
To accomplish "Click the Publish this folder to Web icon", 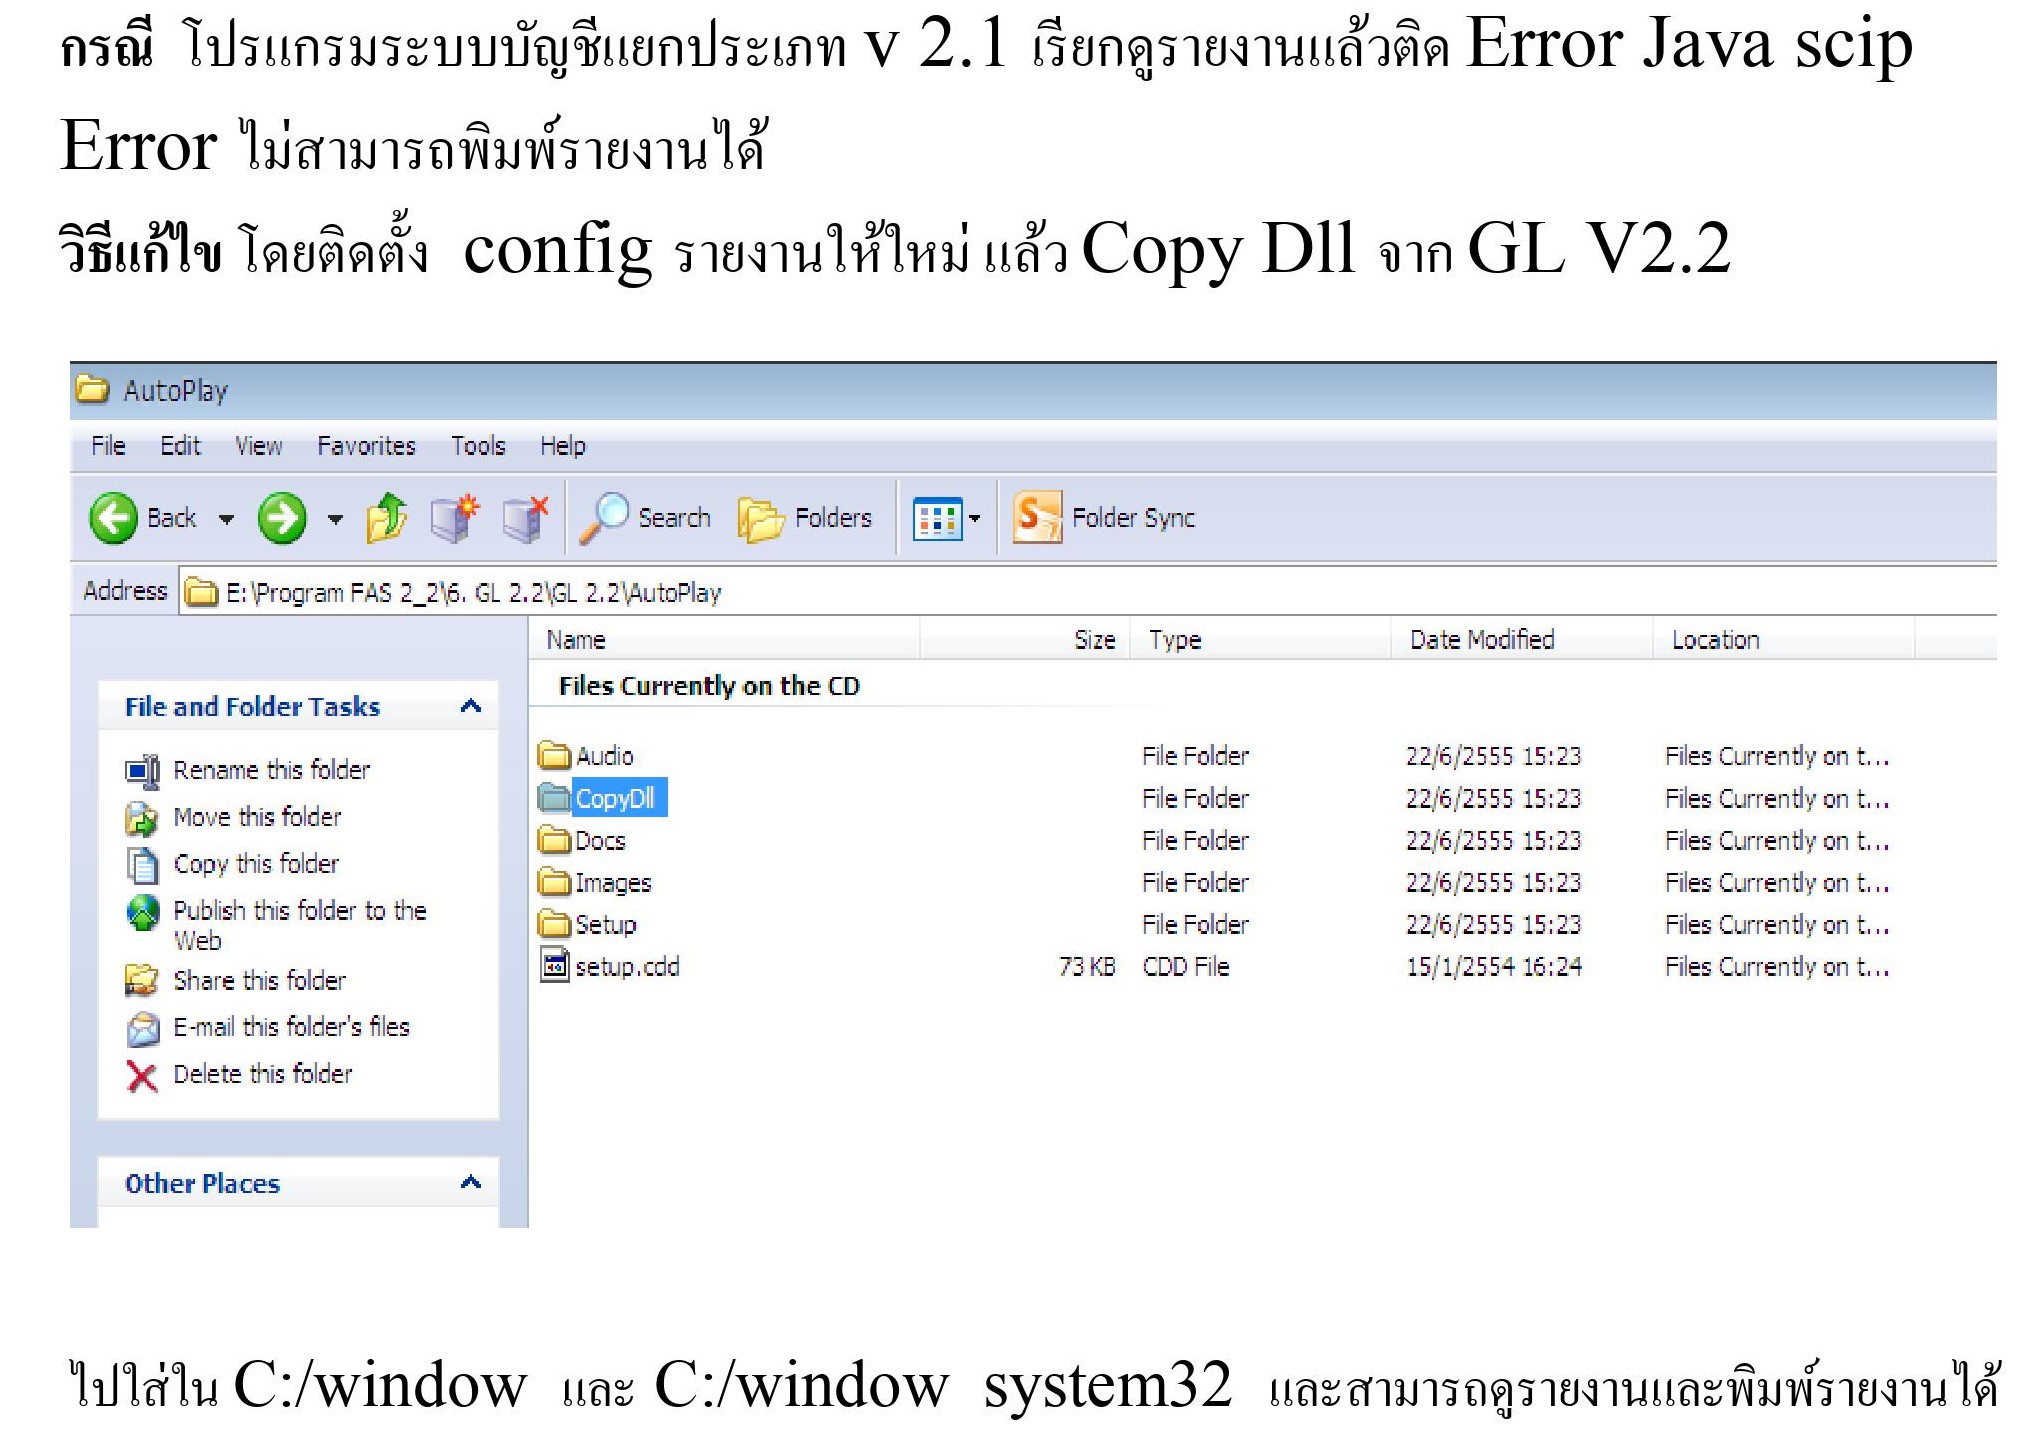I will (143, 911).
